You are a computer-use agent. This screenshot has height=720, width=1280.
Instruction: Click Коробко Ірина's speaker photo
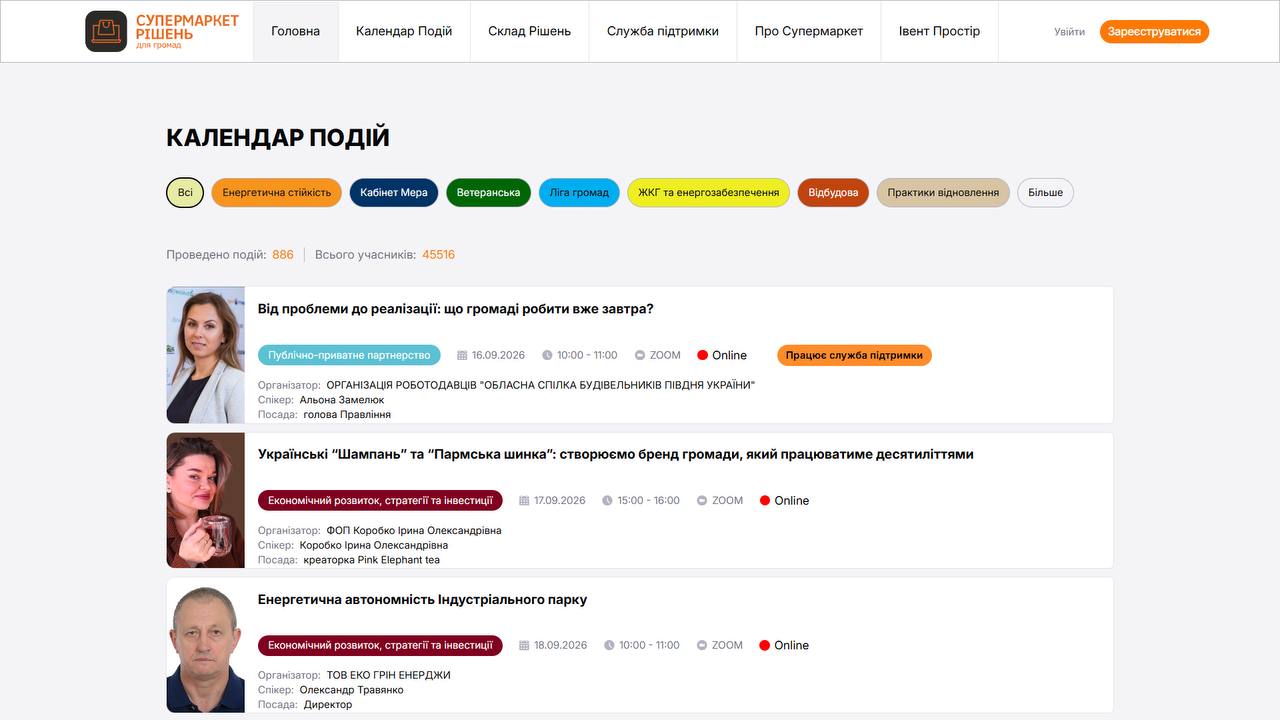(x=206, y=500)
